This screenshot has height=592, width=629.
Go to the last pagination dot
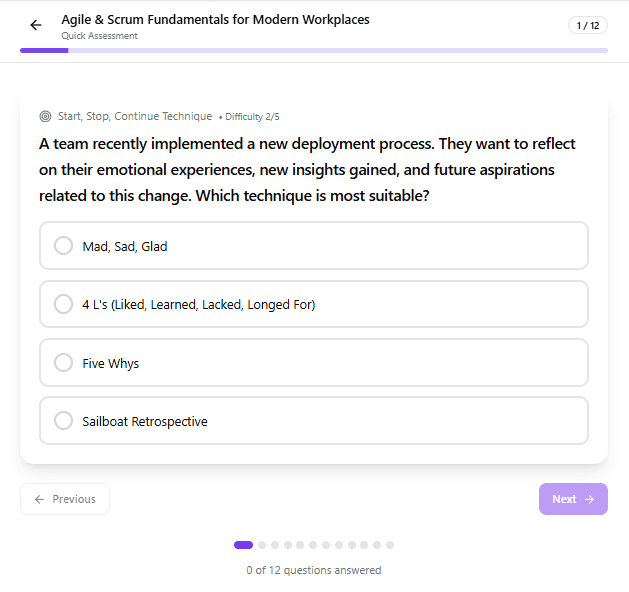click(x=390, y=545)
